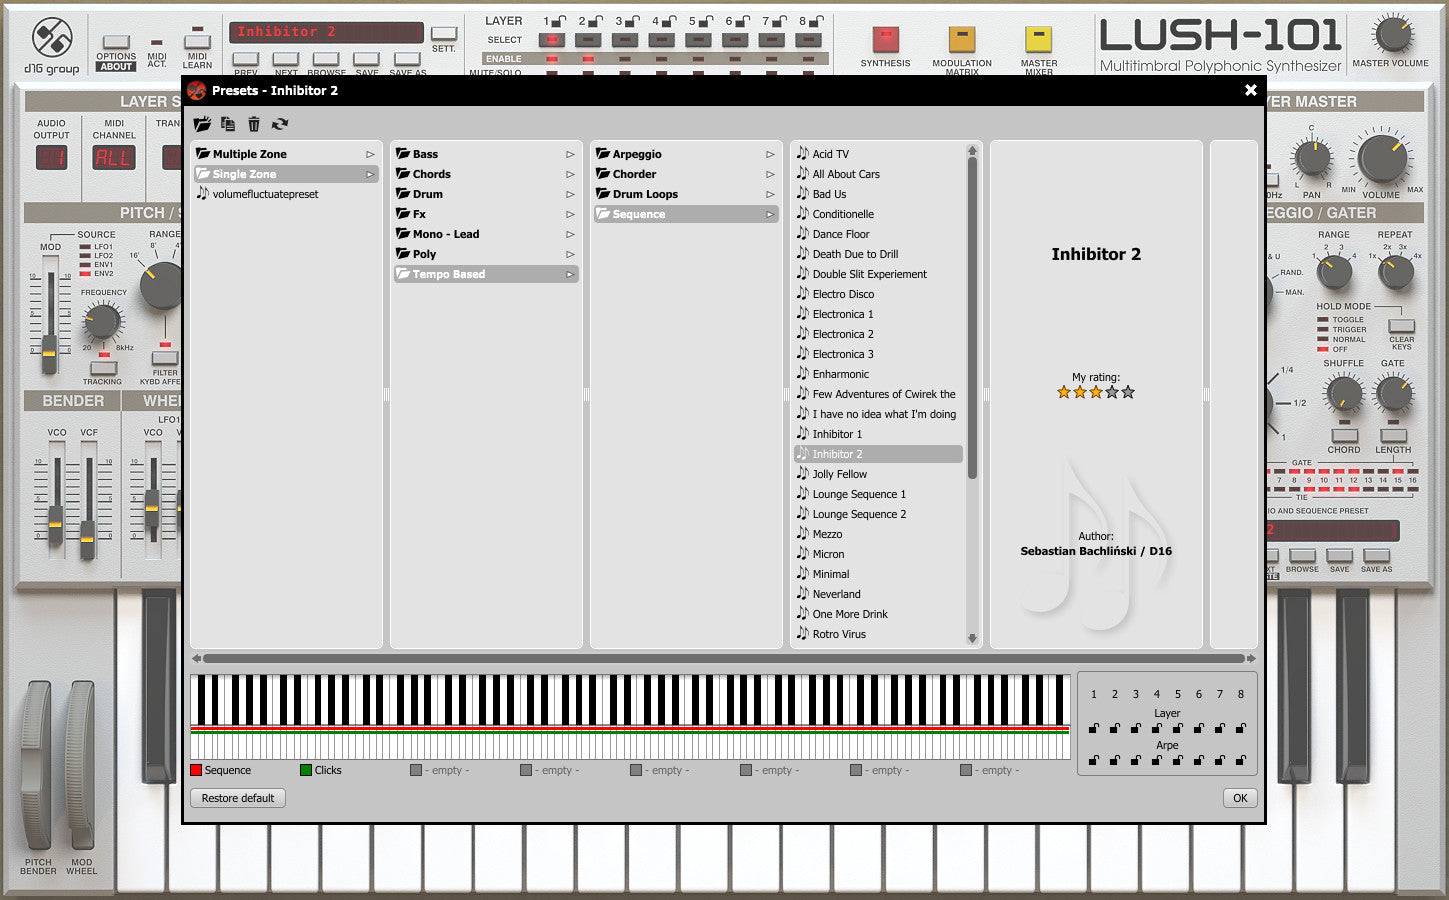Expand the Arpeggio folder arrow
Image resolution: width=1449 pixels, height=900 pixels.
pos(770,154)
